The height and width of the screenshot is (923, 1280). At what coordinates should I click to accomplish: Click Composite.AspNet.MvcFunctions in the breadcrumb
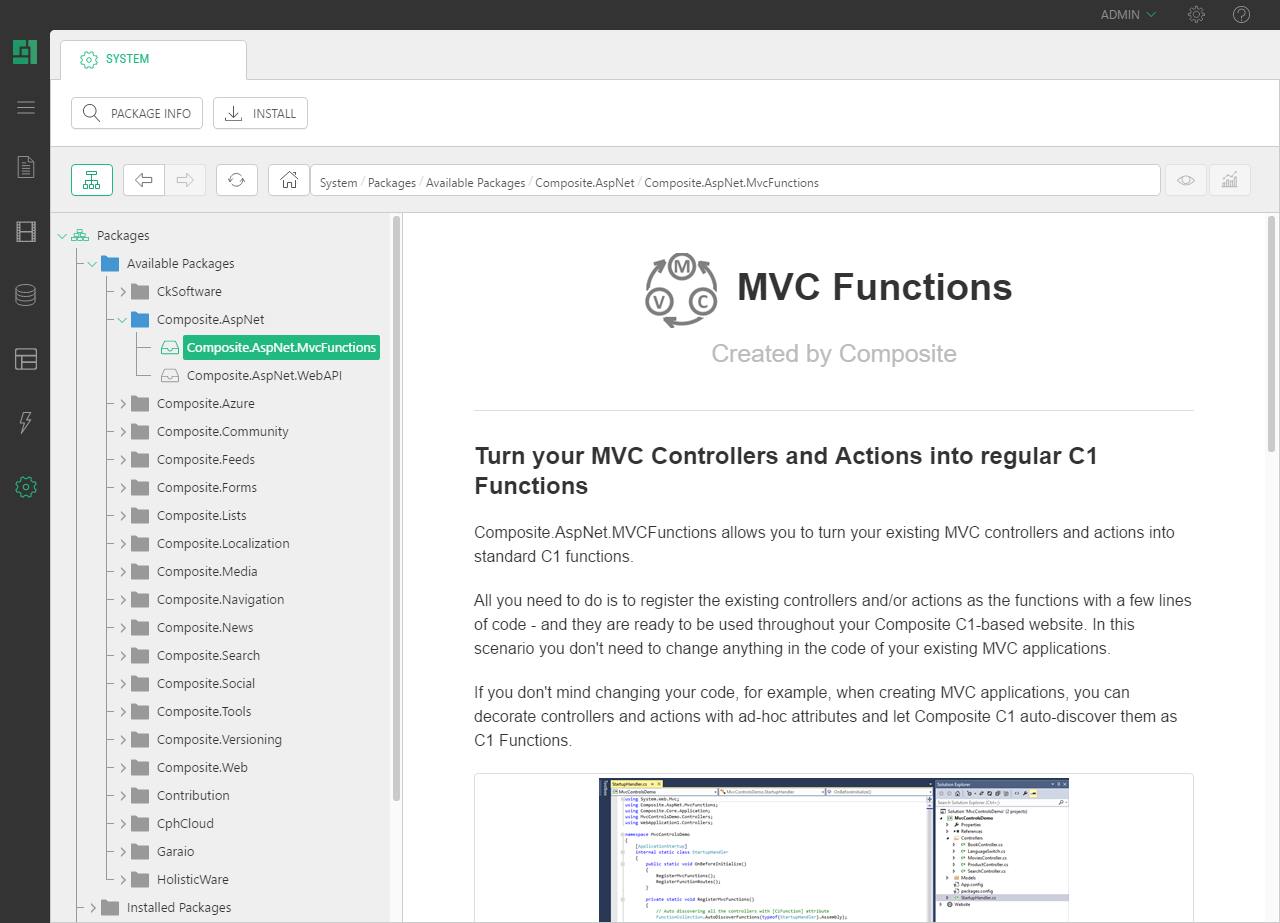731,183
